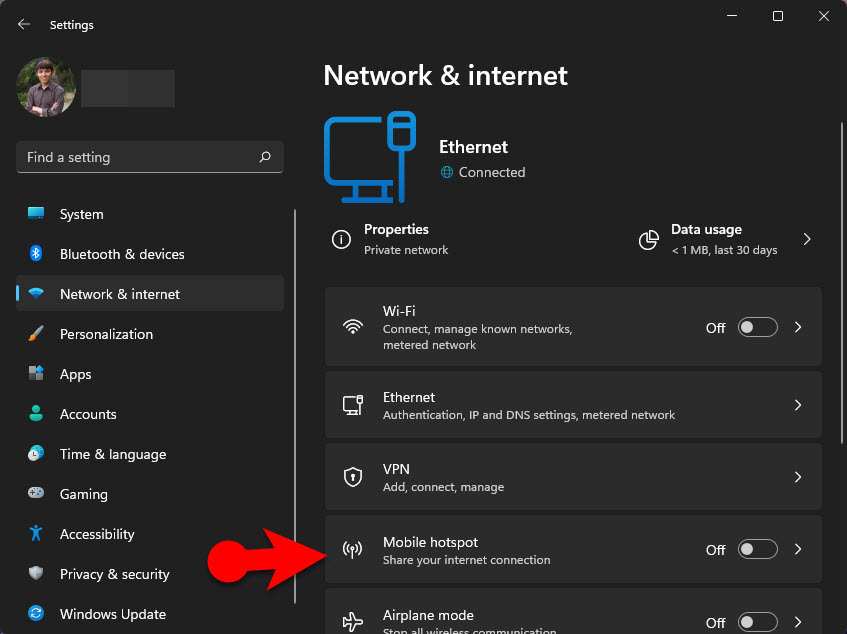Open Bluetooth & devices category

coord(150,254)
